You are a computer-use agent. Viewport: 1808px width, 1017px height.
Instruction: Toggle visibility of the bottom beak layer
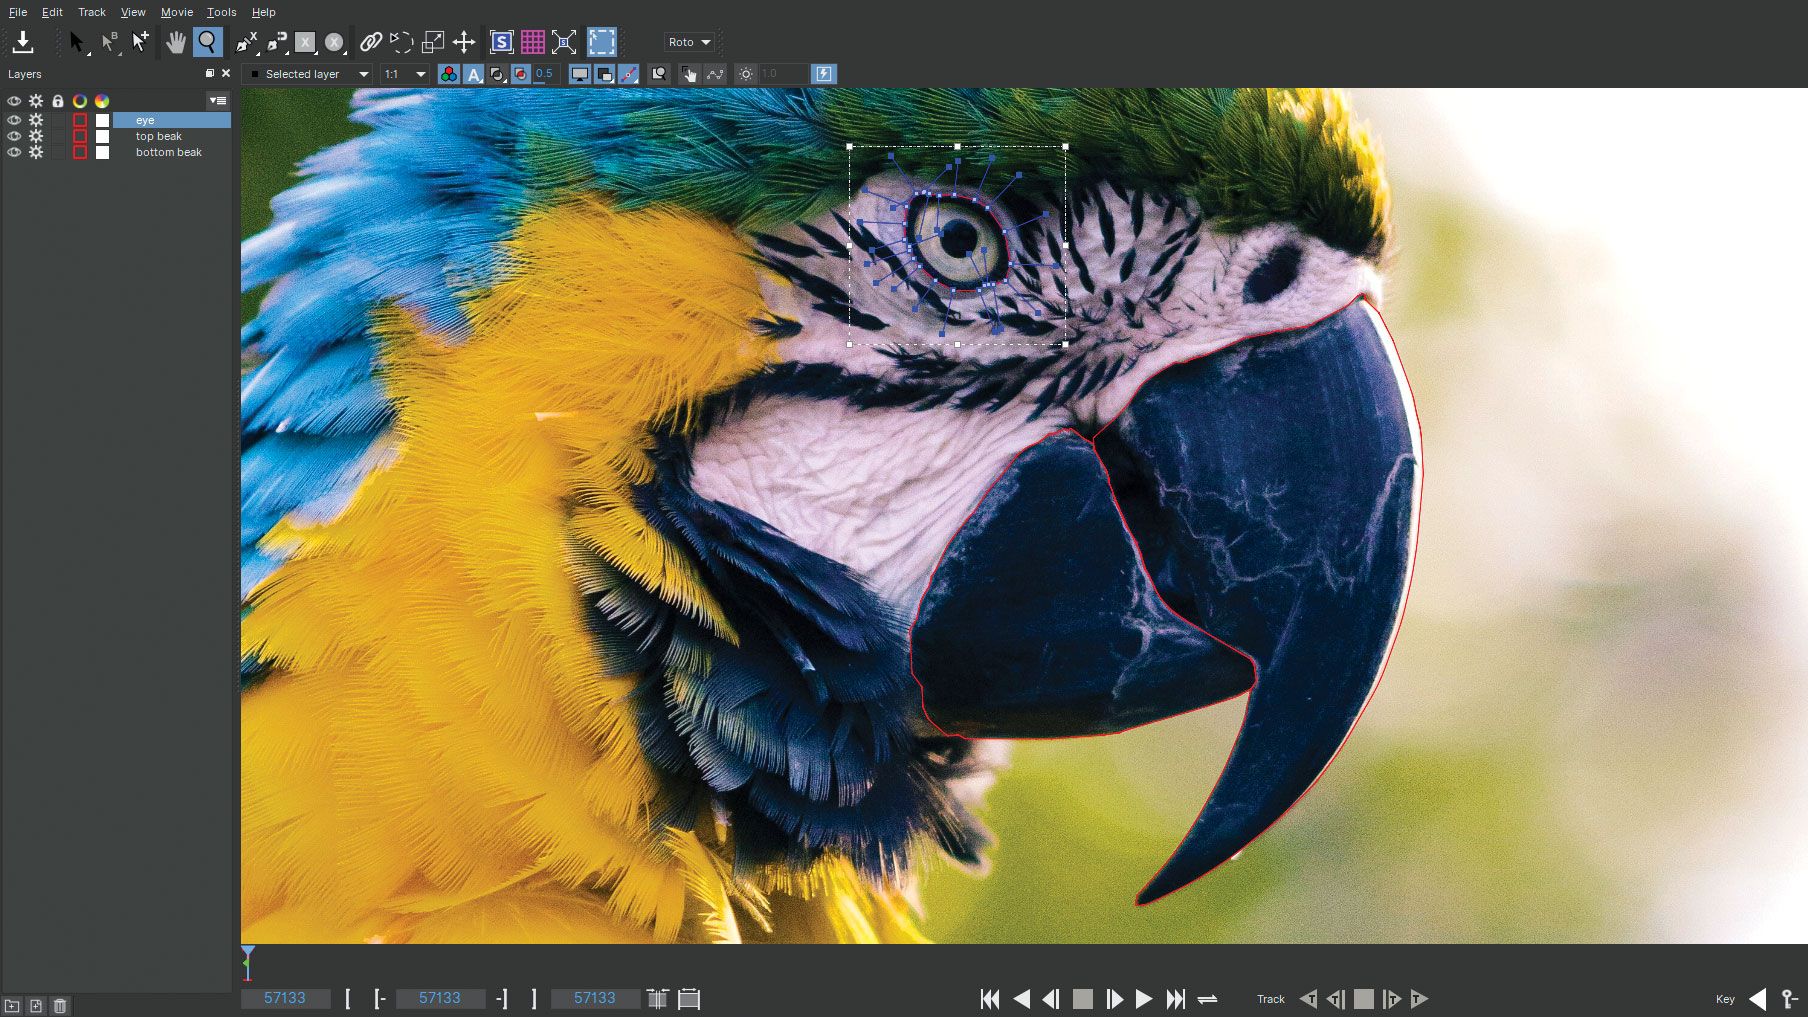(x=14, y=153)
